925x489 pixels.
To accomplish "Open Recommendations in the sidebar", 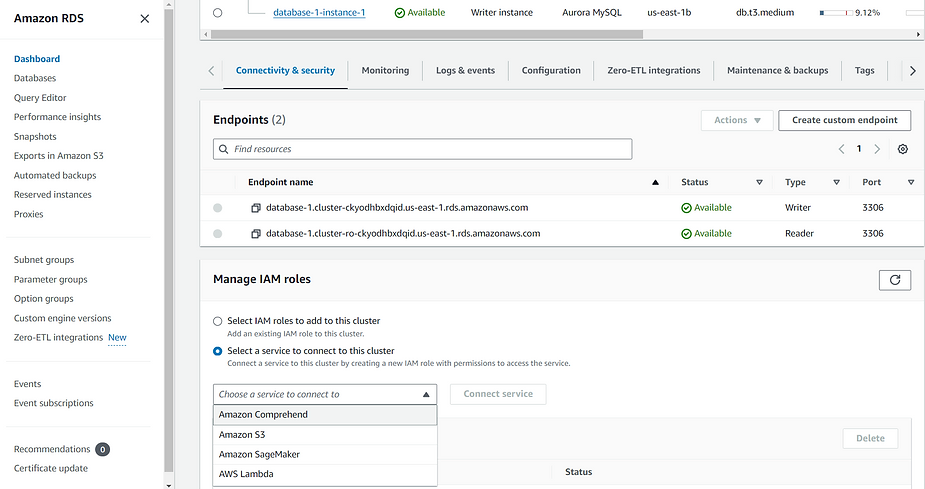I will (52, 449).
